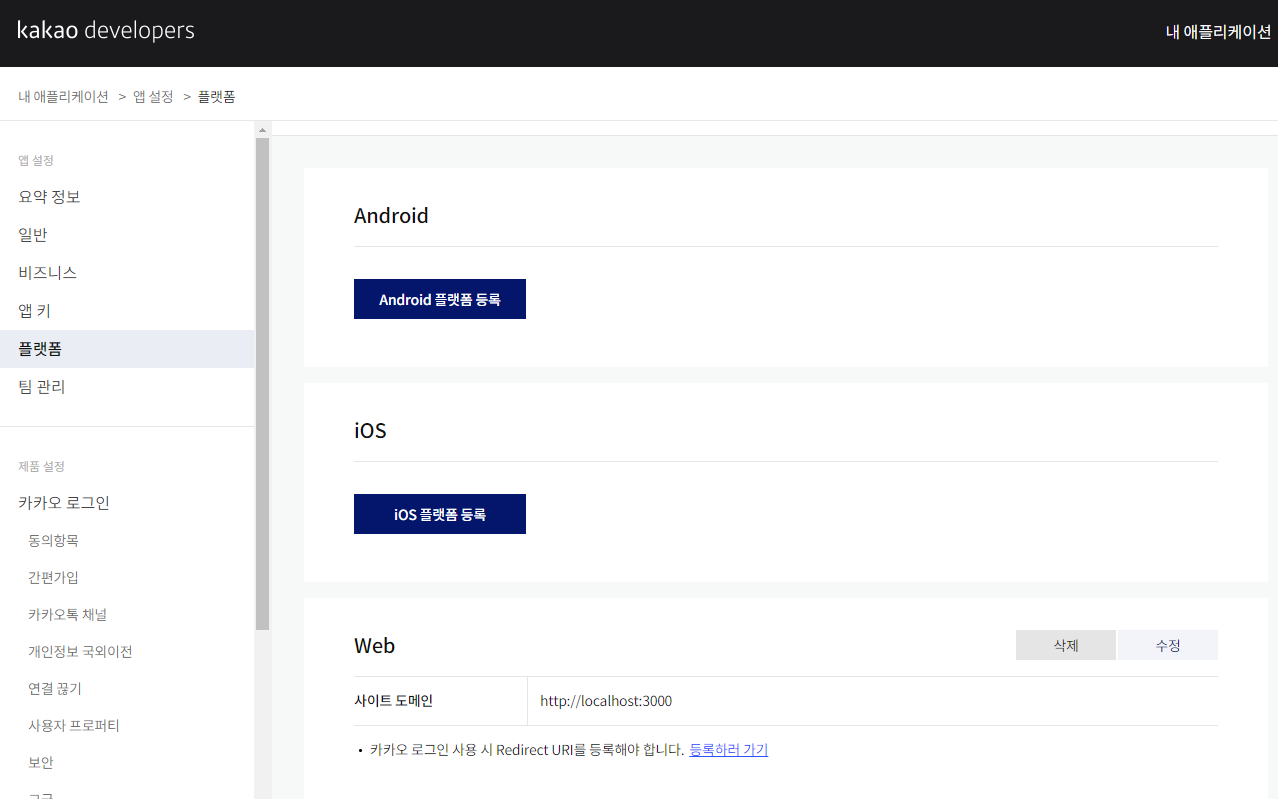The height and width of the screenshot is (799, 1278).
Task: Select 일반 sidebar menu item
Action: tap(33, 235)
